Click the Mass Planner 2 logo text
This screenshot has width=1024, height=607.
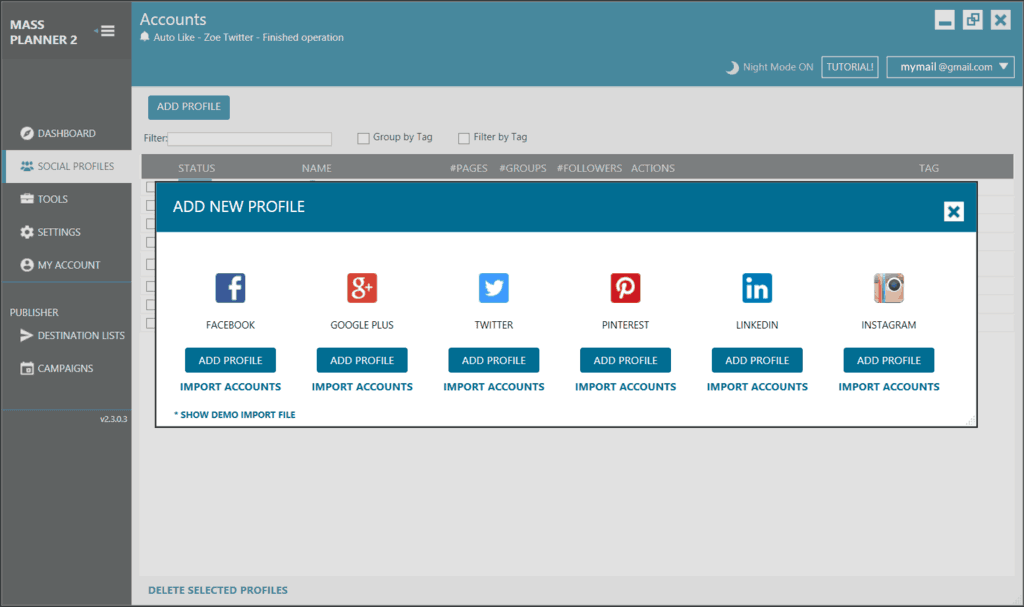click(x=44, y=32)
